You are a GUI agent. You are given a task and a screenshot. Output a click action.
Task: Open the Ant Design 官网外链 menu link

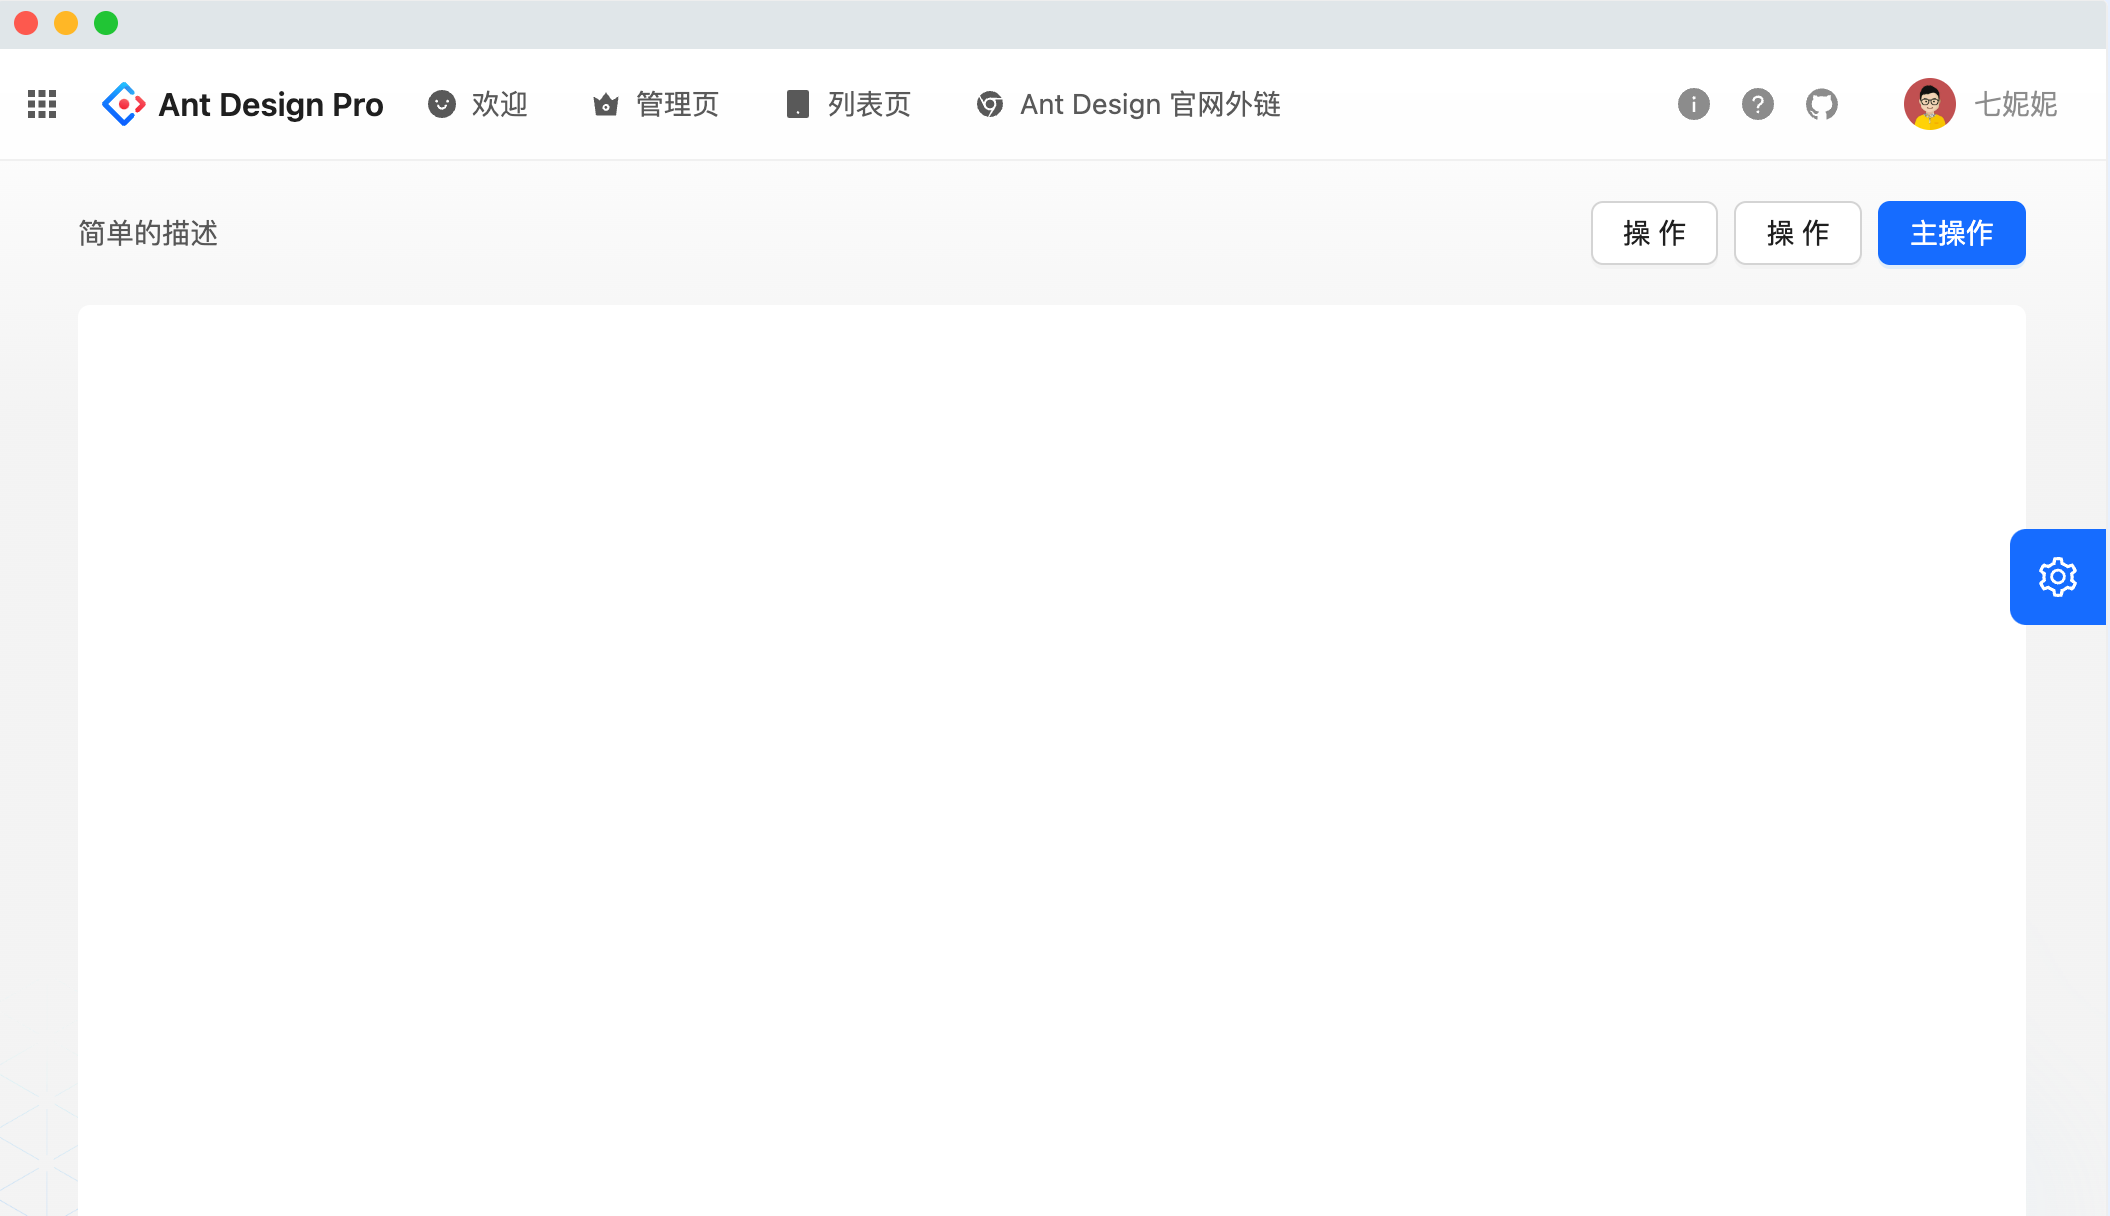click(x=1129, y=104)
